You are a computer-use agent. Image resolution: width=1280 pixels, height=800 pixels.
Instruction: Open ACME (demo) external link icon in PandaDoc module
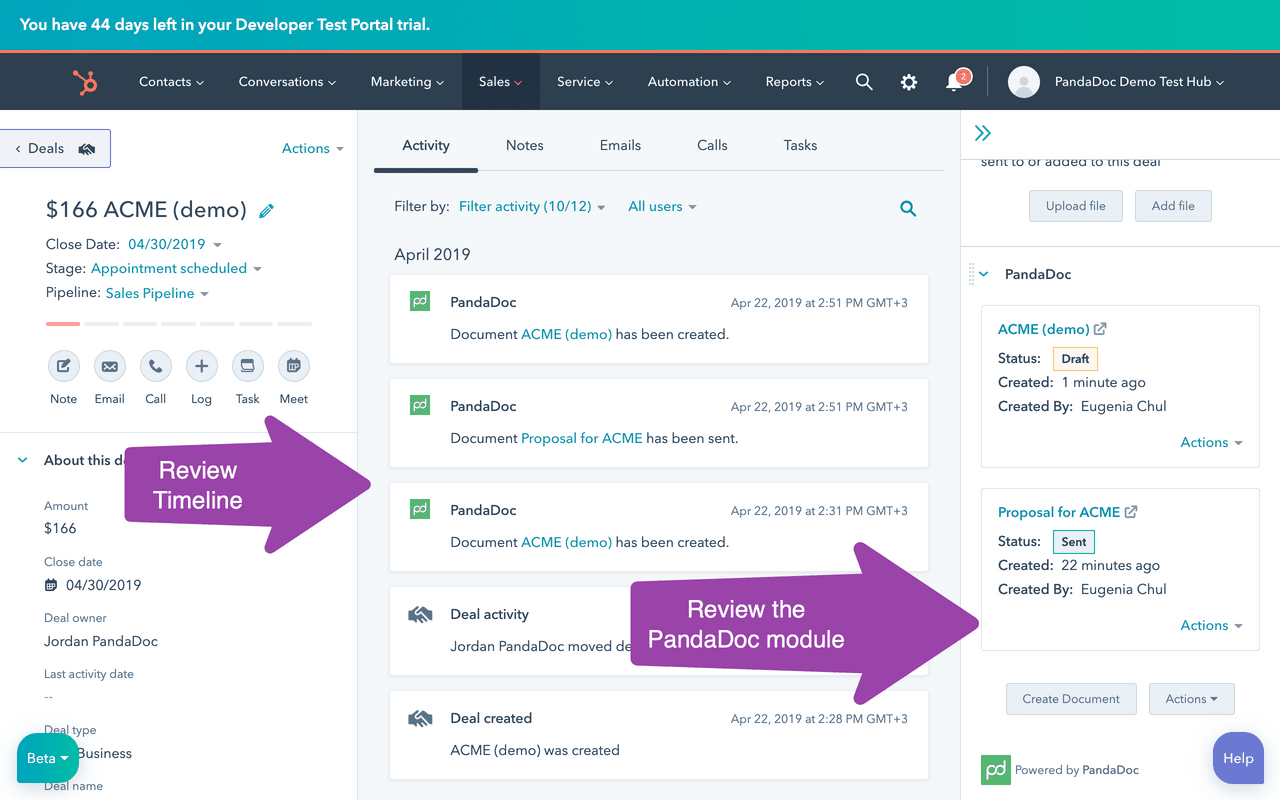point(1100,329)
